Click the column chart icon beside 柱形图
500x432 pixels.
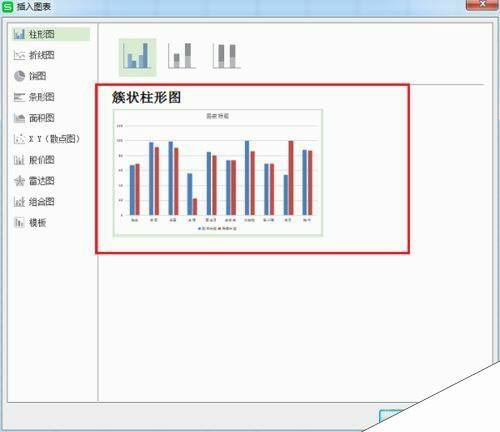pyautogui.click(x=19, y=34)
